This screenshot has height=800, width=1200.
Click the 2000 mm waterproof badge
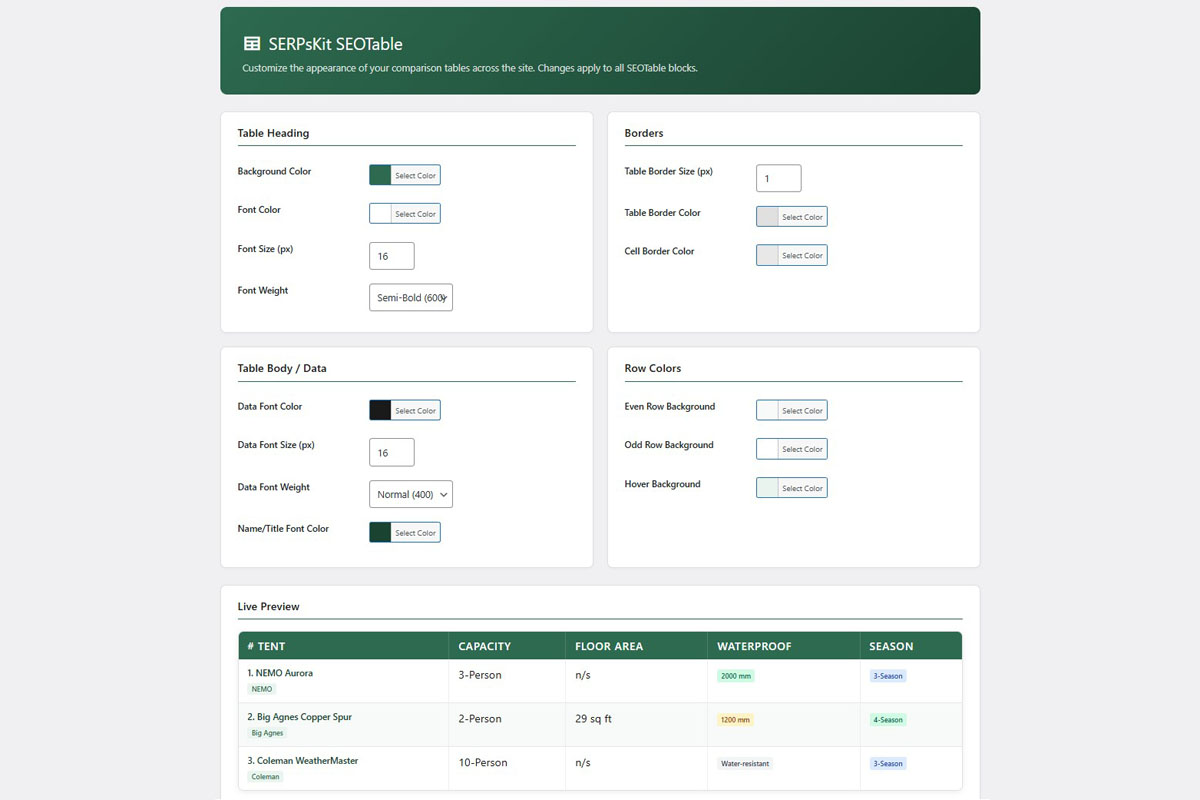[736, 676]
